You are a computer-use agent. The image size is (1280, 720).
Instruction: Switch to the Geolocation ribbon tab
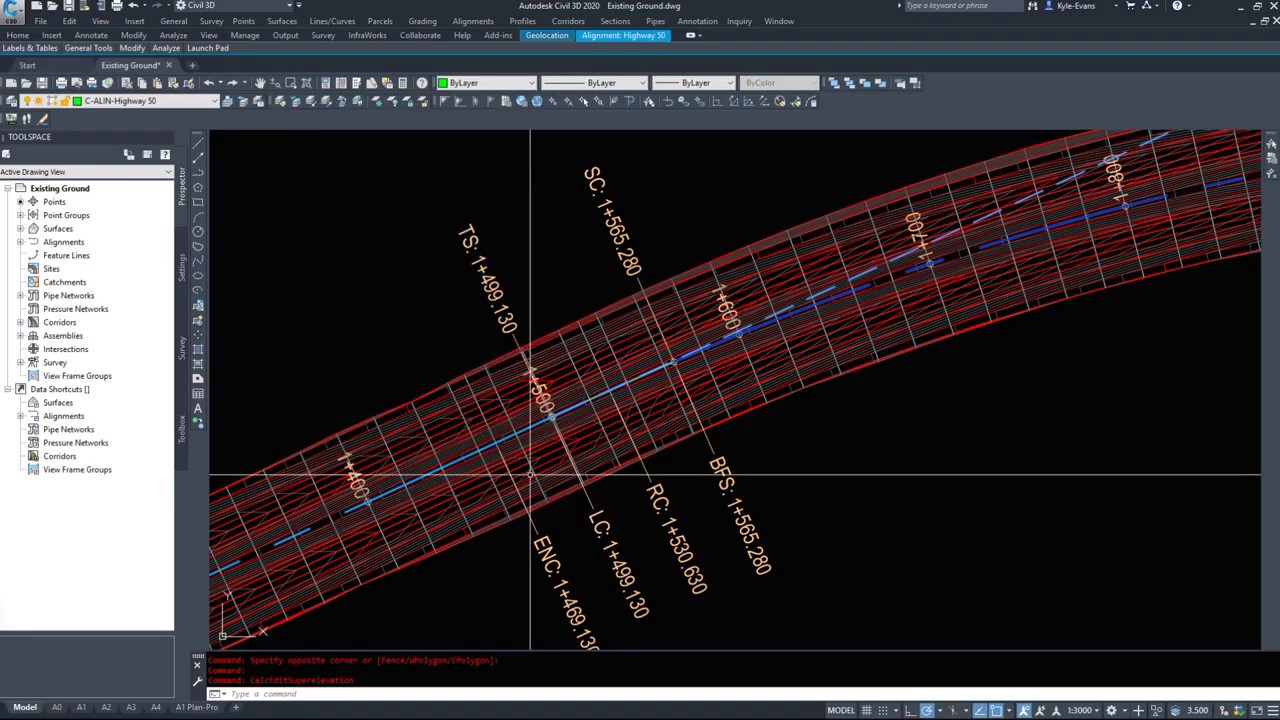(547, 35)
